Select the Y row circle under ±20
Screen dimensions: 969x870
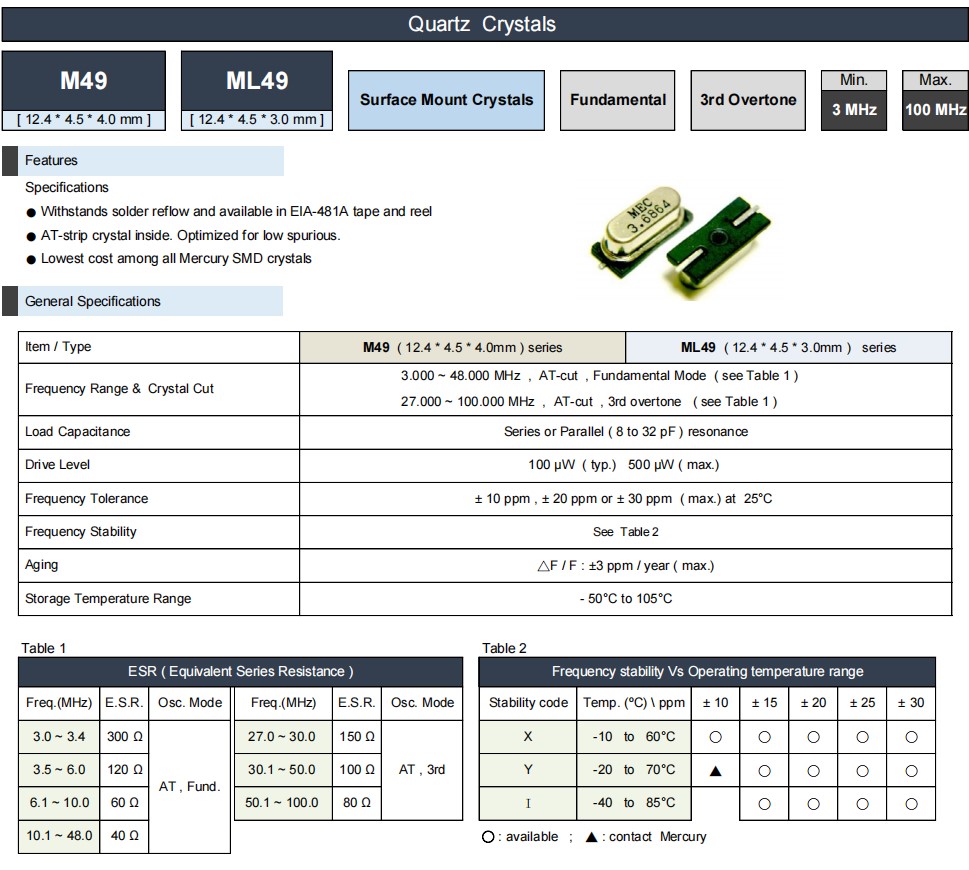pyautogui.click(x=813, y=770)
